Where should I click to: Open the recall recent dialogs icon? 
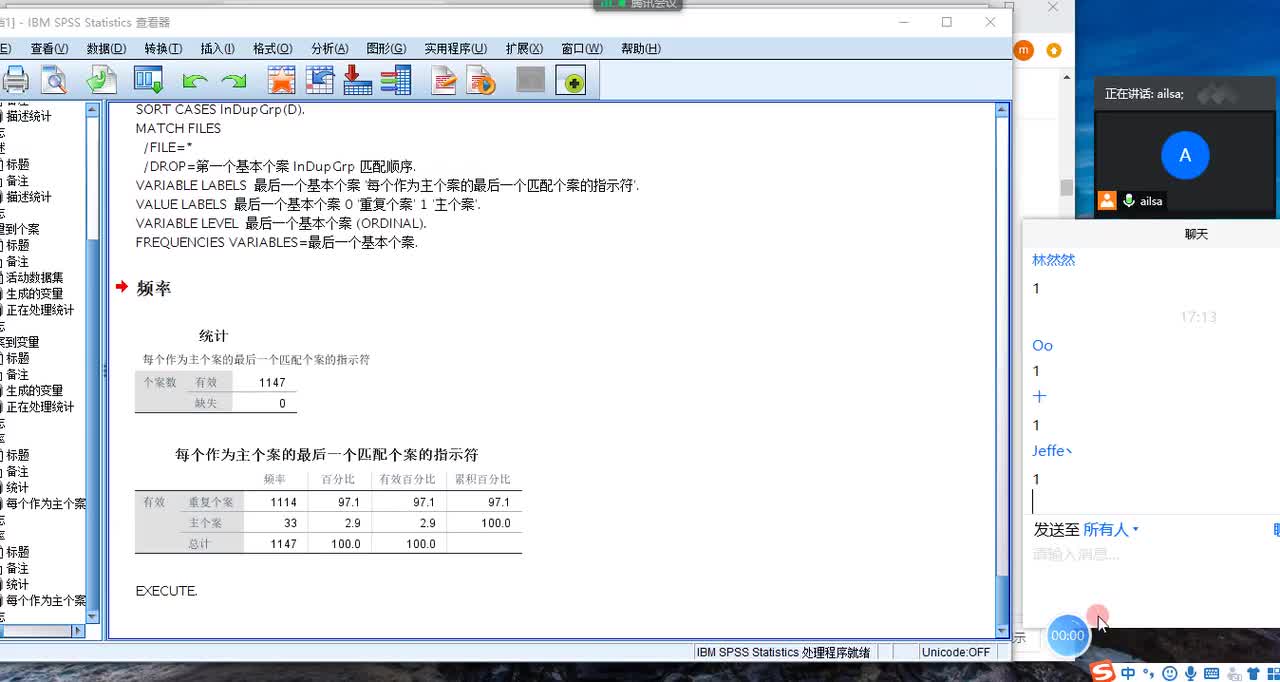[148, 80]
